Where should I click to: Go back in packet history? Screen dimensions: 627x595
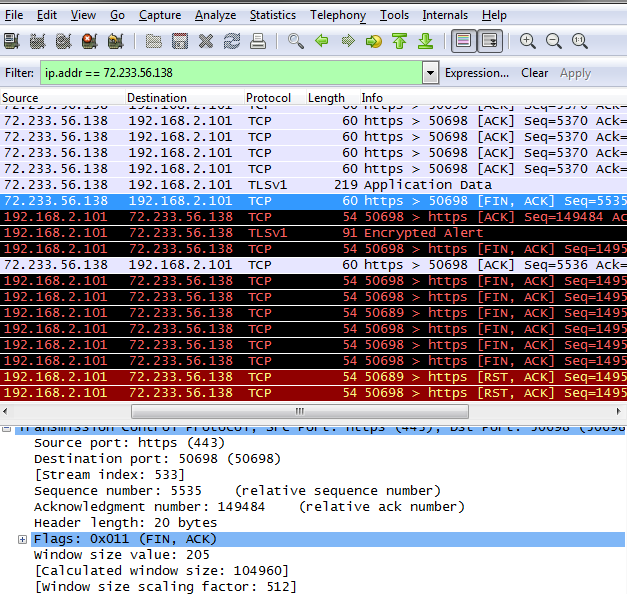pyautogui.click(x=321, y=41)
